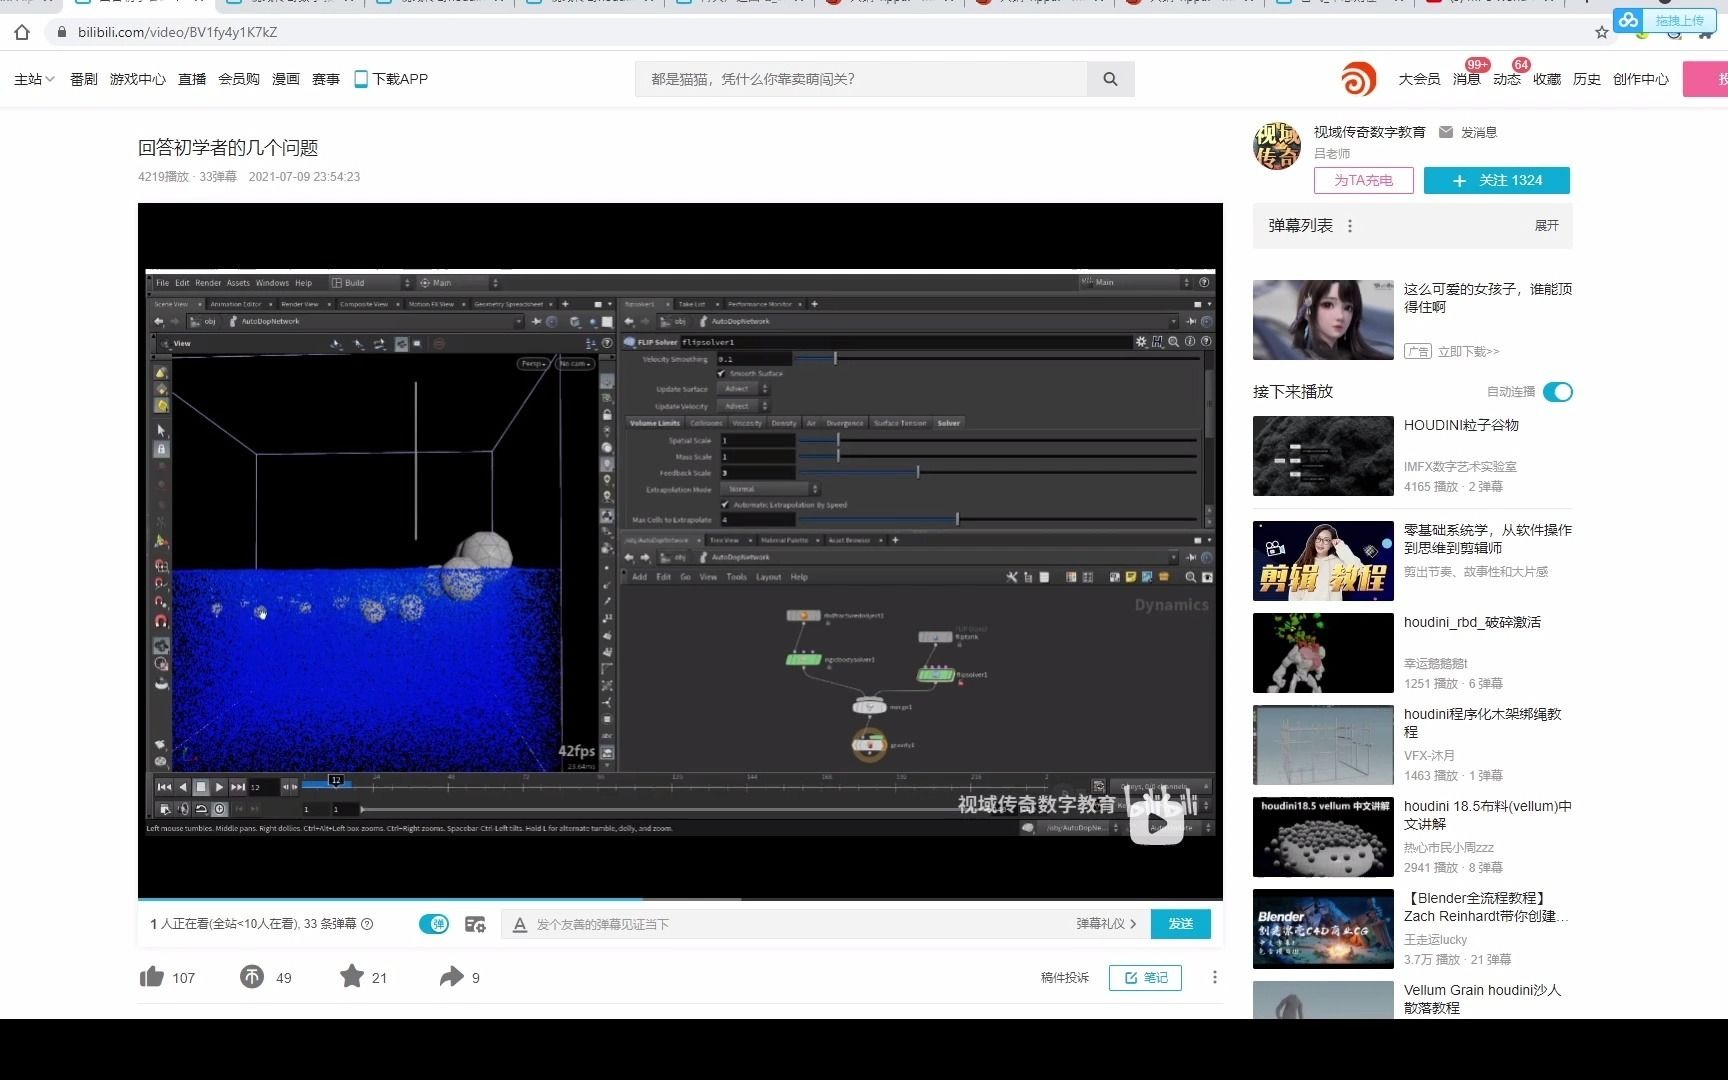Open 创作中心 creator center
The height and width of the screenshot is (1080, 1728).
(x=1640, y=79)
